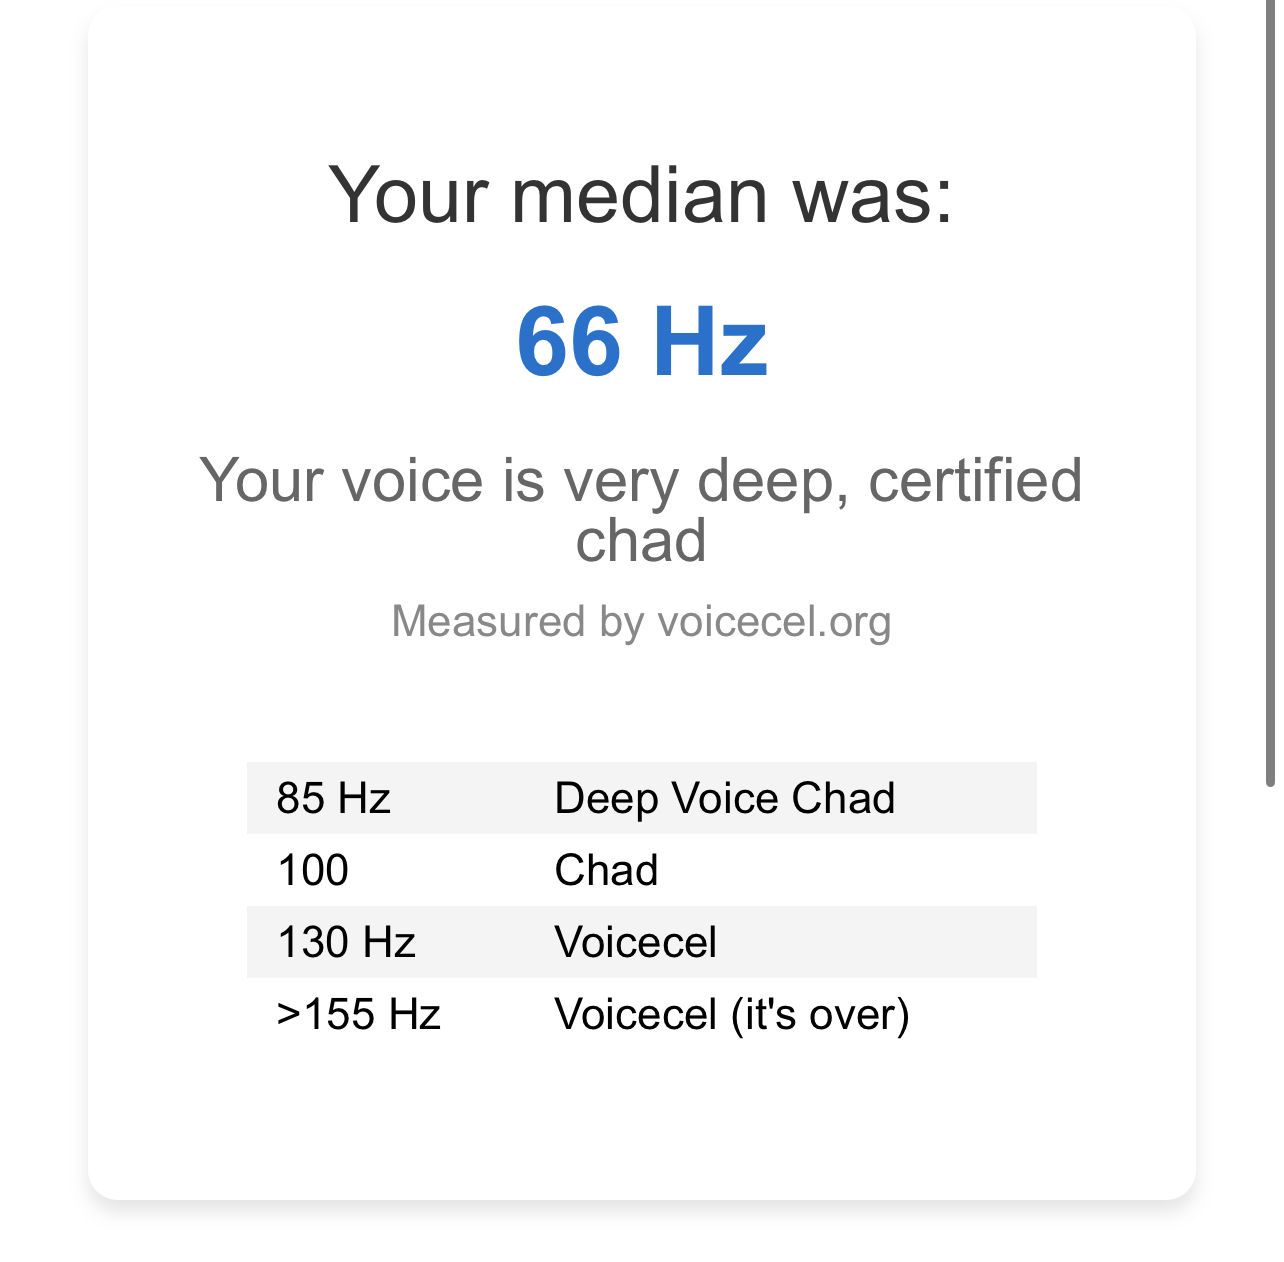Viewport: 1284px width, 1262px height.
Task: Click the blank card area above the heading
Action: [x=641, y=80]
